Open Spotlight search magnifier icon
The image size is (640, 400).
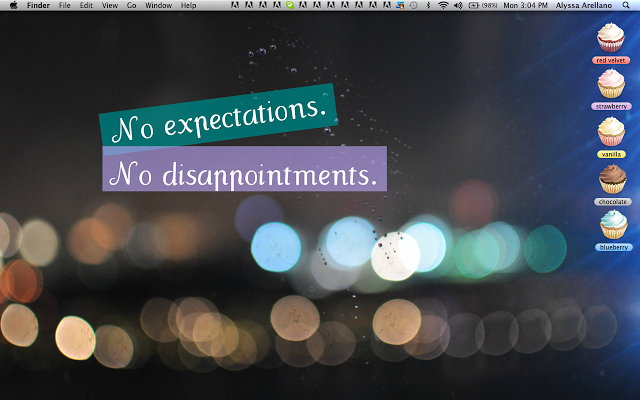627,6
